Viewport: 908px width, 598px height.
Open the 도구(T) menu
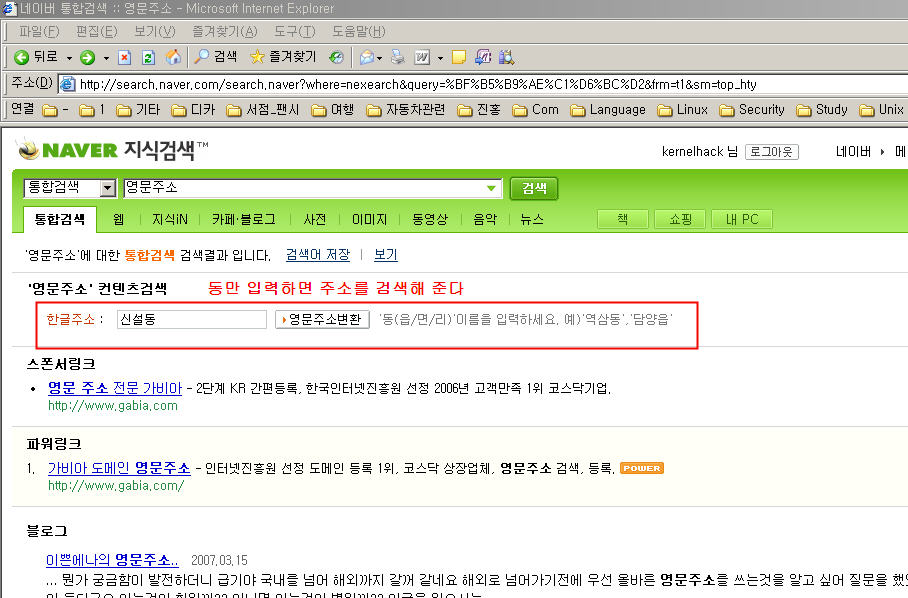point(295,32)
